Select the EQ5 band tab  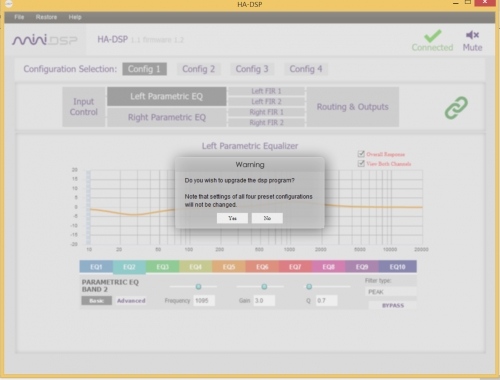[229, 267]
